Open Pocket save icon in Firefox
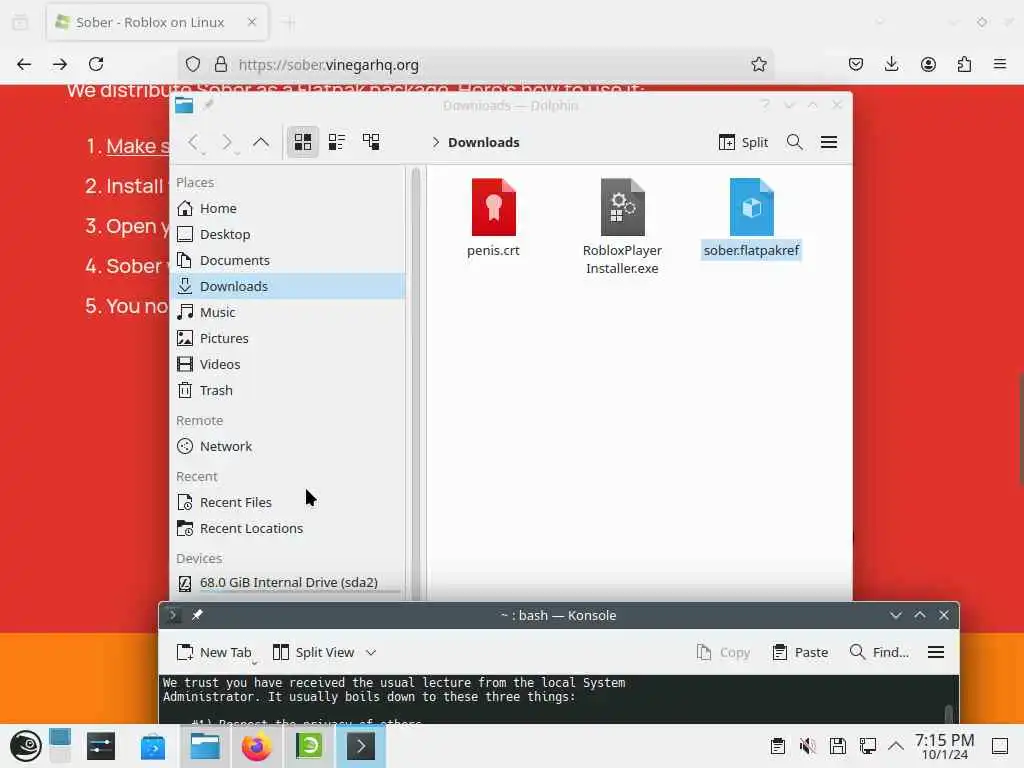Screen dimensions: 1024x768 pos(856,64)
